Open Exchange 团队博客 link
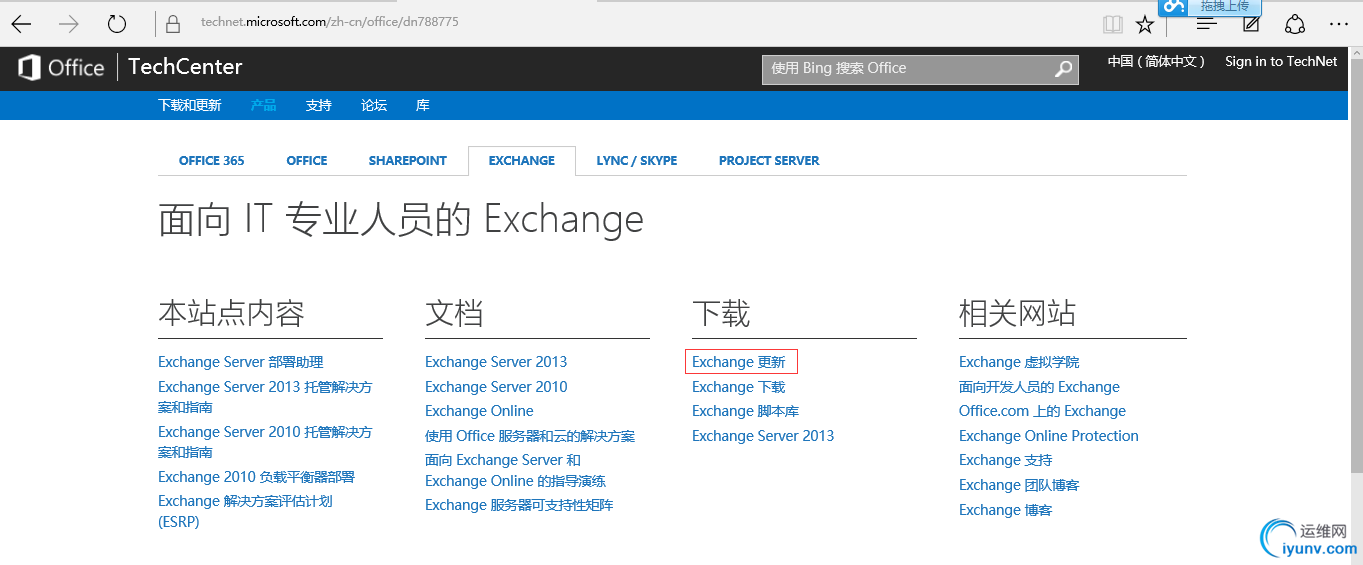The height and width of the screenshot is (565, 1363). click(1019, 485)
